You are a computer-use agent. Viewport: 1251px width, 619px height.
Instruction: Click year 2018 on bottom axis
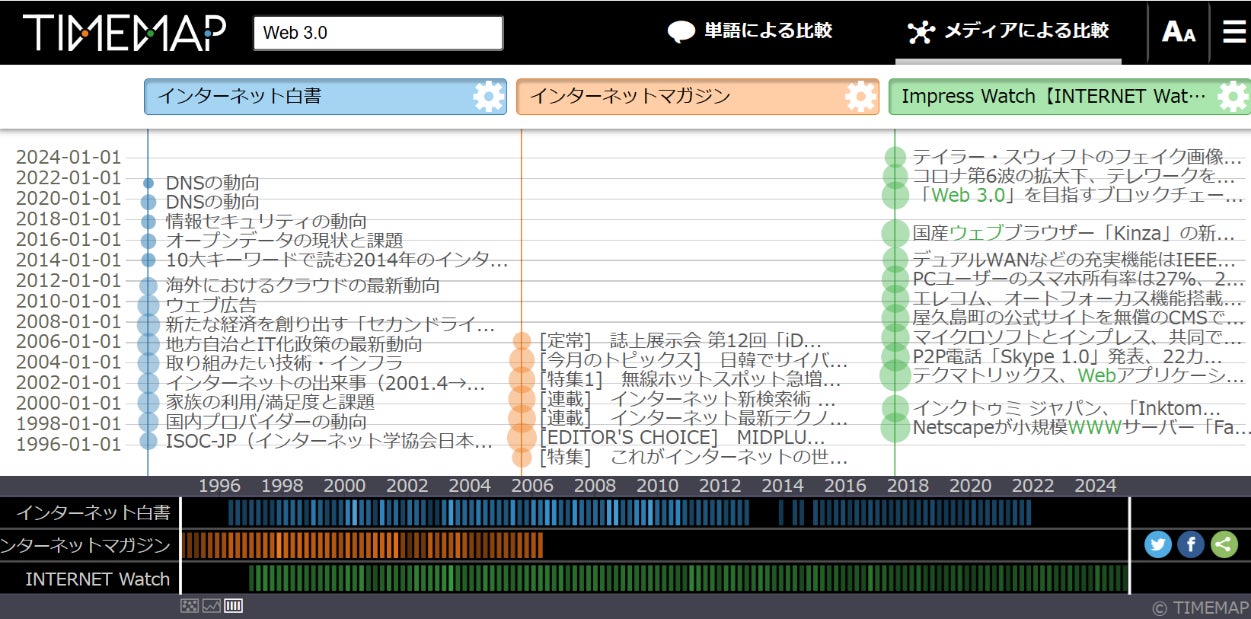click(908, 486)
